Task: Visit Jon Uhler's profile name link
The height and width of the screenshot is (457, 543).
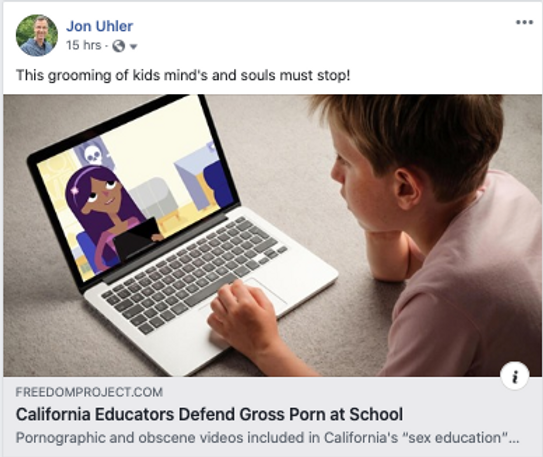Action: [x=99, y=26]
